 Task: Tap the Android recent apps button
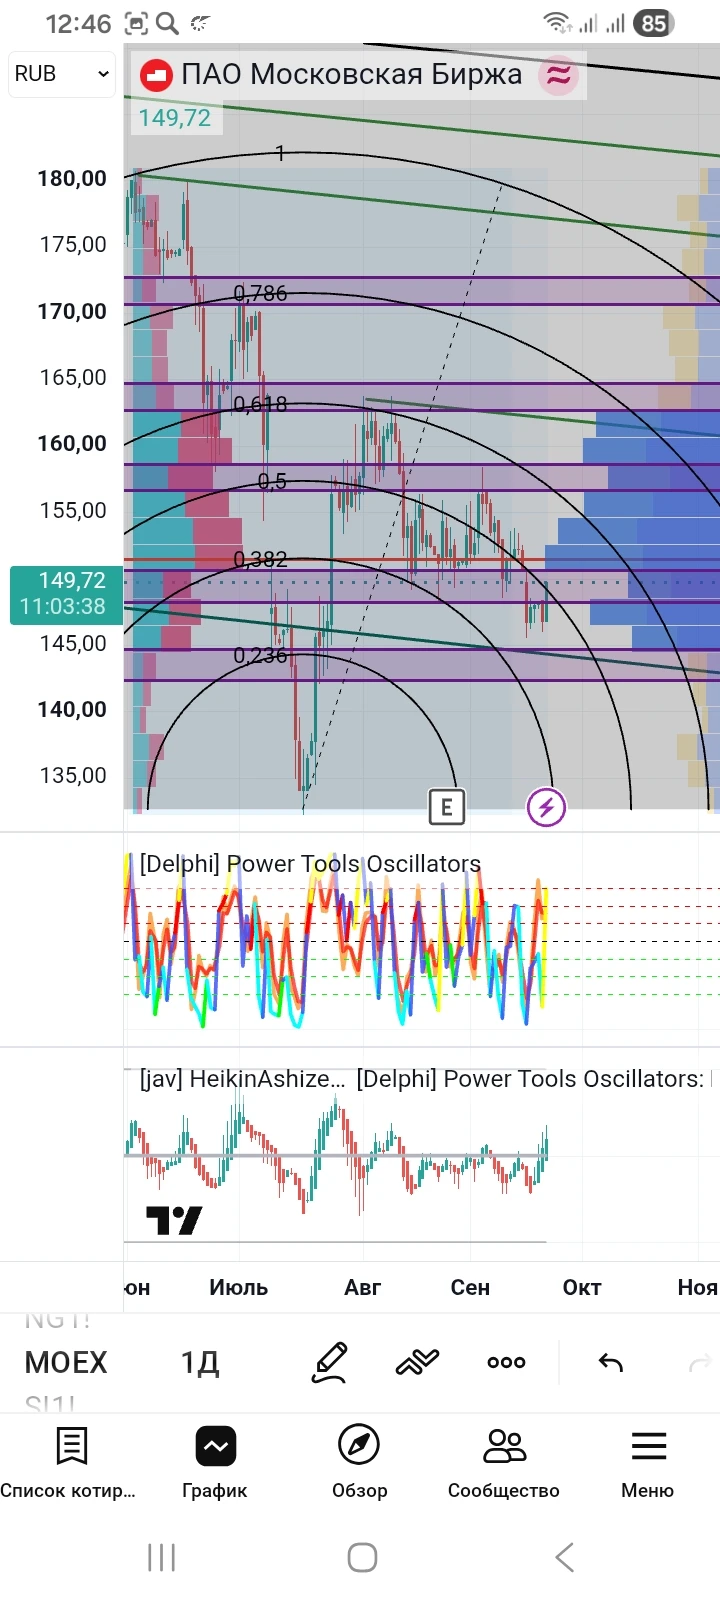(x=161, y=1557)
